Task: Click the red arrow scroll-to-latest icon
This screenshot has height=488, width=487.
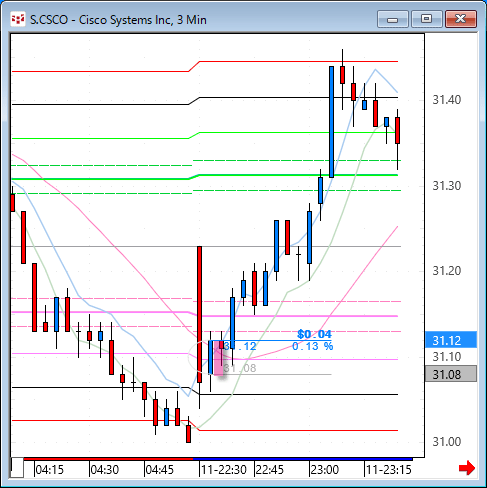Action: pos(467,468)
